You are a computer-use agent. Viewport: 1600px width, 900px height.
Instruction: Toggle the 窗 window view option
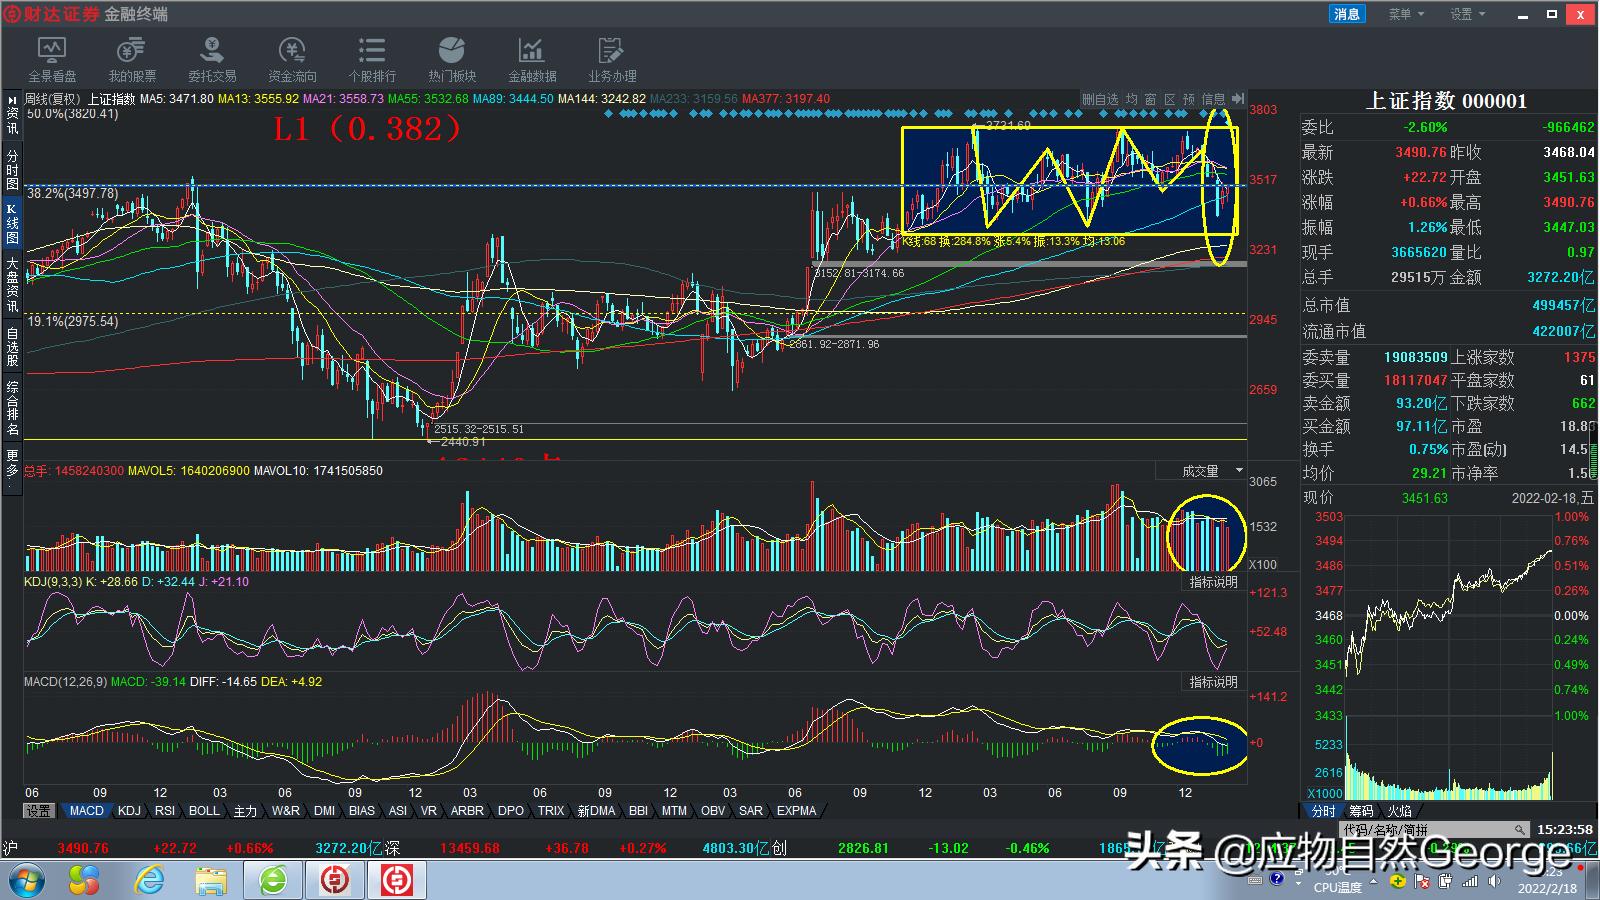(1150, 99)
